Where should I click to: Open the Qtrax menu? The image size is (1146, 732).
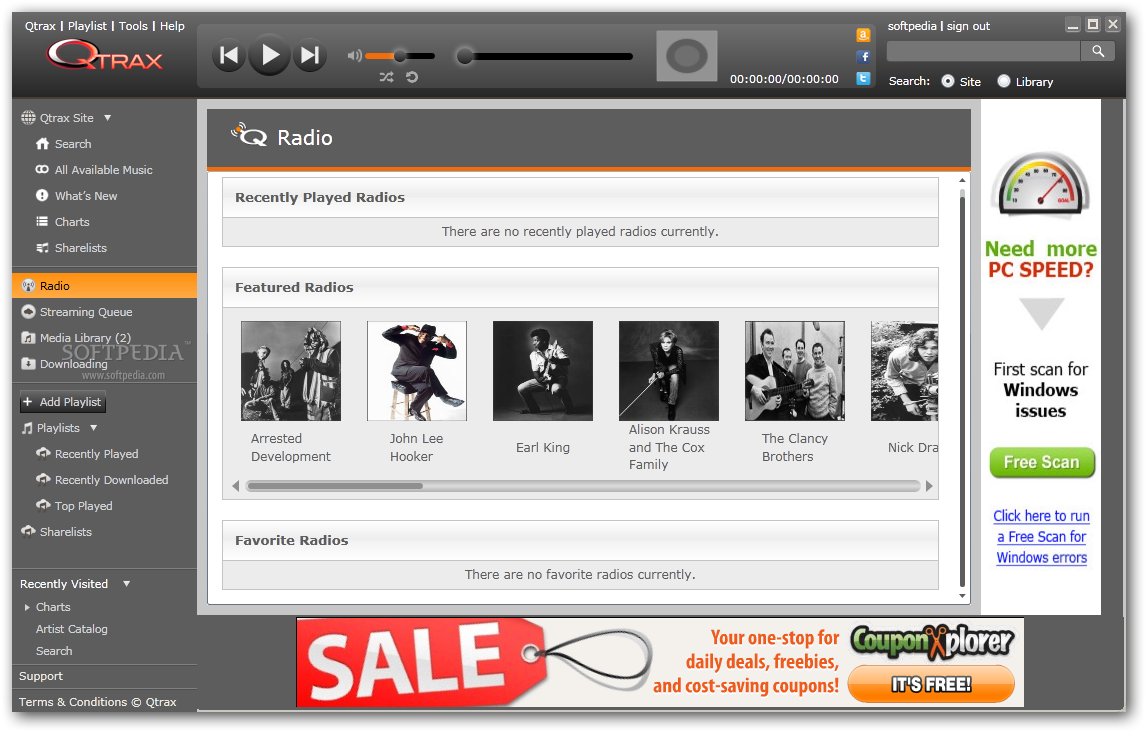coord(40,26)
